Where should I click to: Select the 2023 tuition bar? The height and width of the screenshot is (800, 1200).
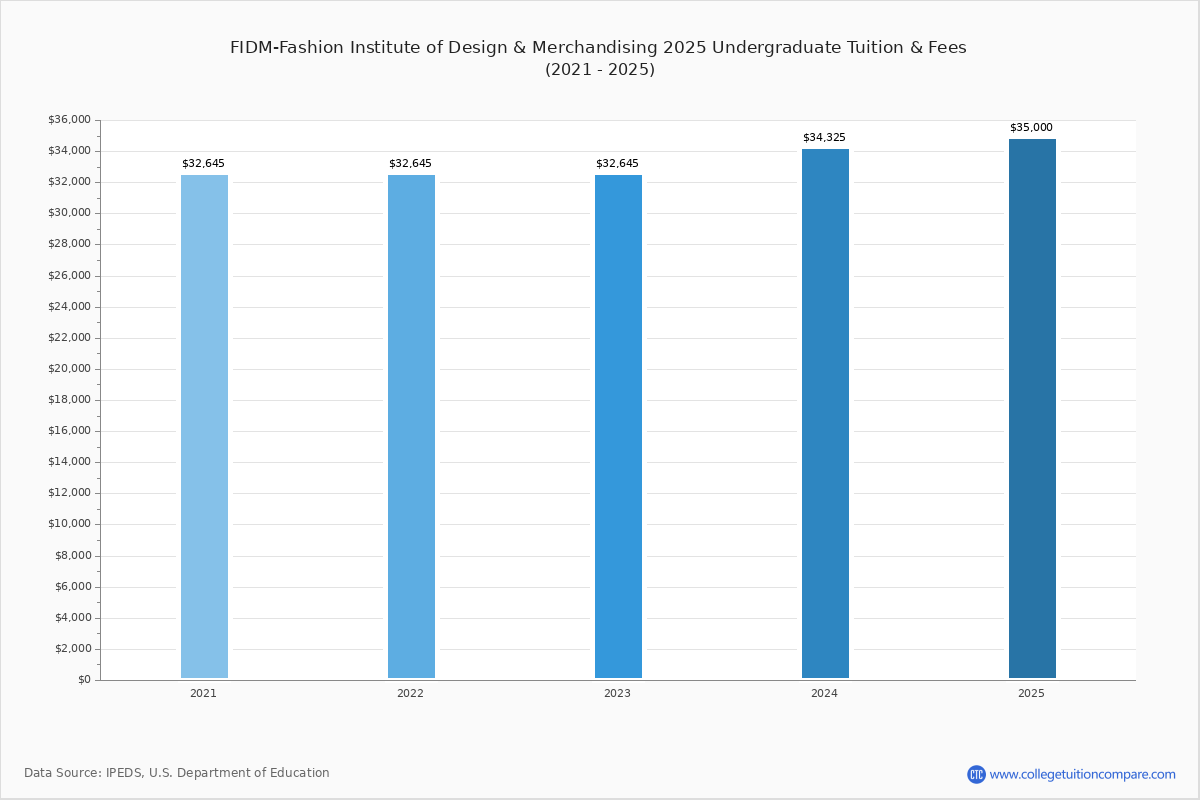[x=618, y=426]
